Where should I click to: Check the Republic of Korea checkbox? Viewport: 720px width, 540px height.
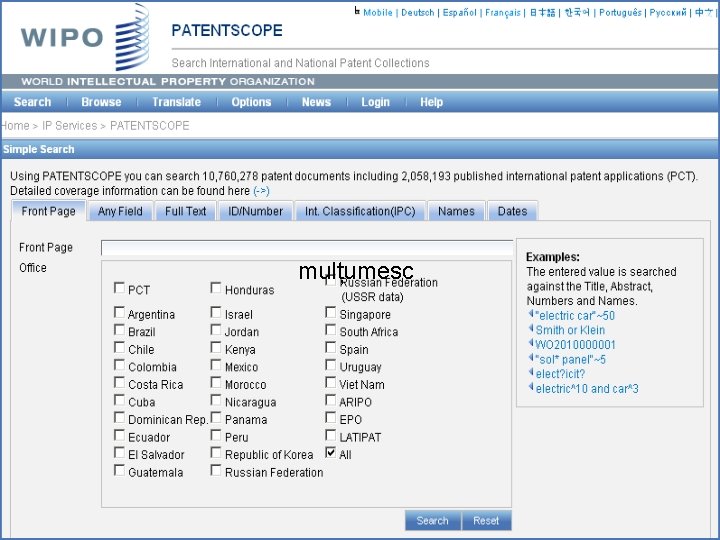(215, 453)
